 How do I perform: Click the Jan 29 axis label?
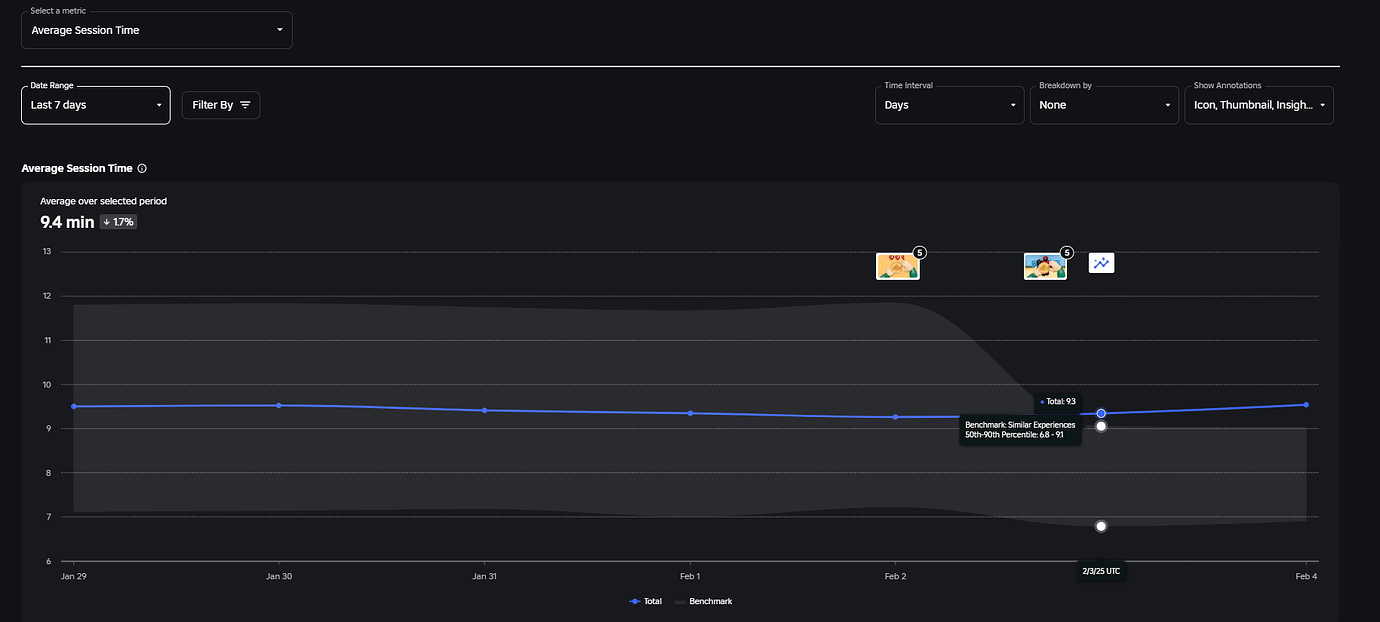[73, 577]
